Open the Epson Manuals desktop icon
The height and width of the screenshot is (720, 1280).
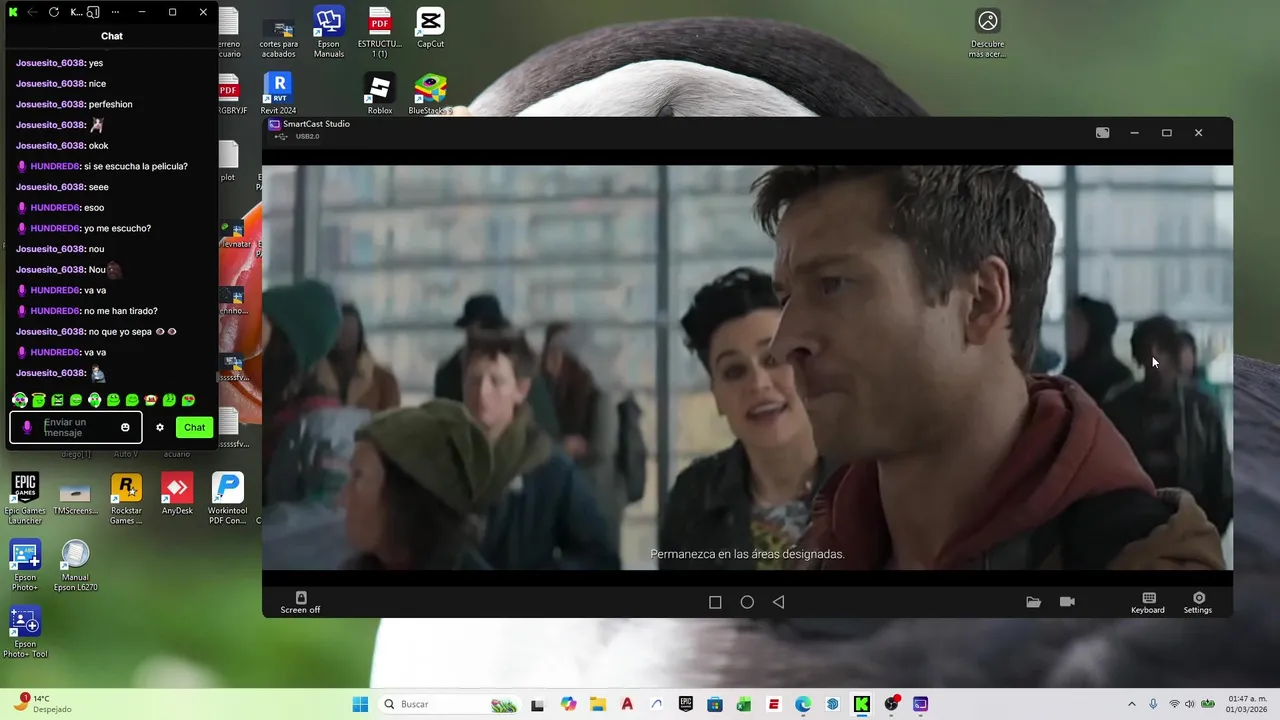coord(329,32)
